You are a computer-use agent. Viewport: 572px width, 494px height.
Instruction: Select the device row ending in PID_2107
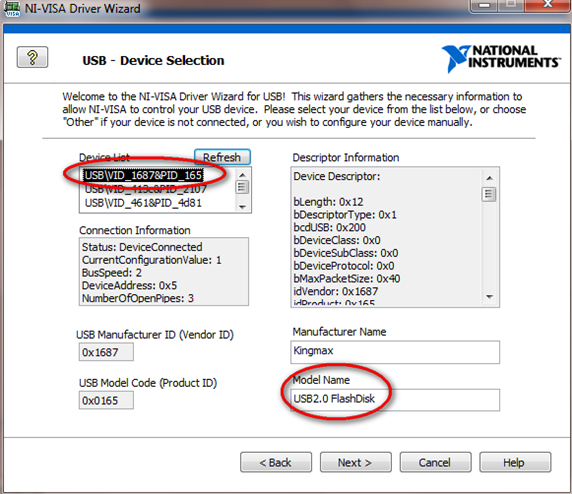(146, 189)
